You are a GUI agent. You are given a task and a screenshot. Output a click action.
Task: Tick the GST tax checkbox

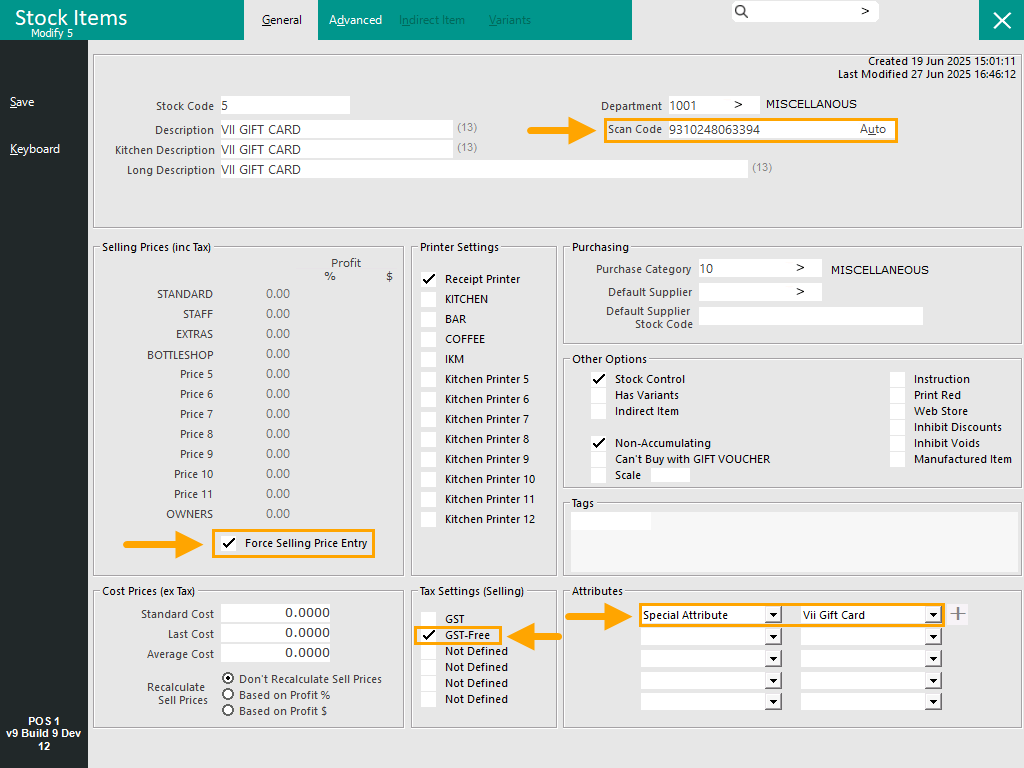pyautogui.click(x=429, y=619)
